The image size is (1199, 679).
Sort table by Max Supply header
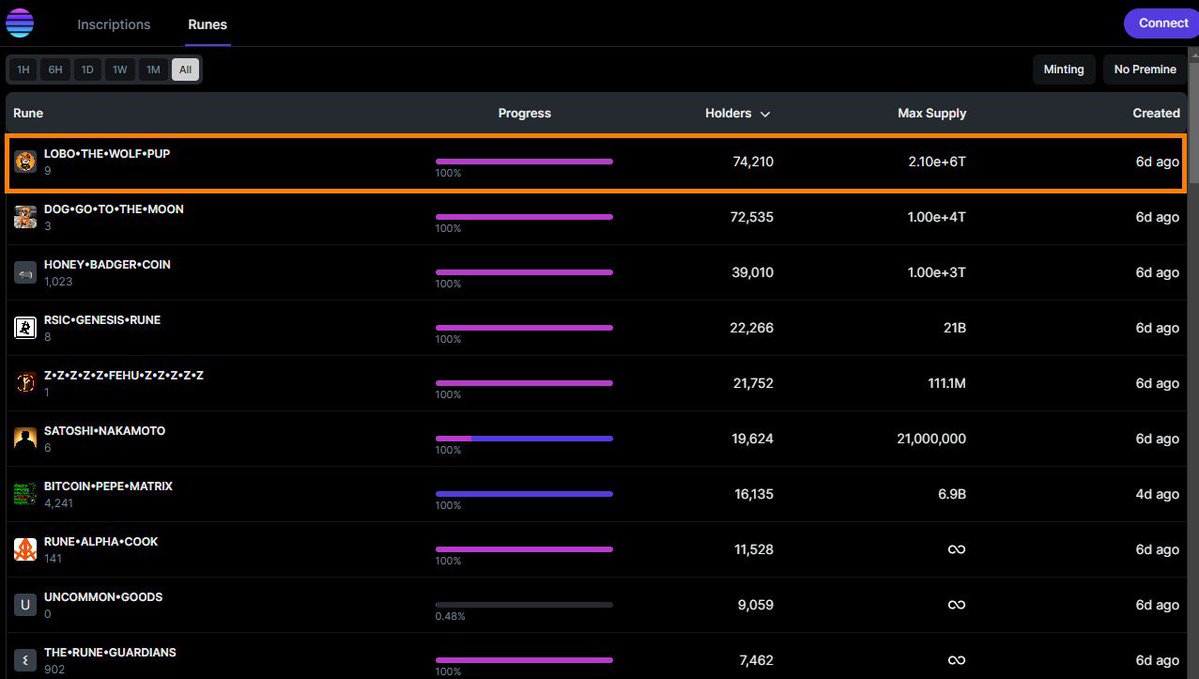pos(931,113)
